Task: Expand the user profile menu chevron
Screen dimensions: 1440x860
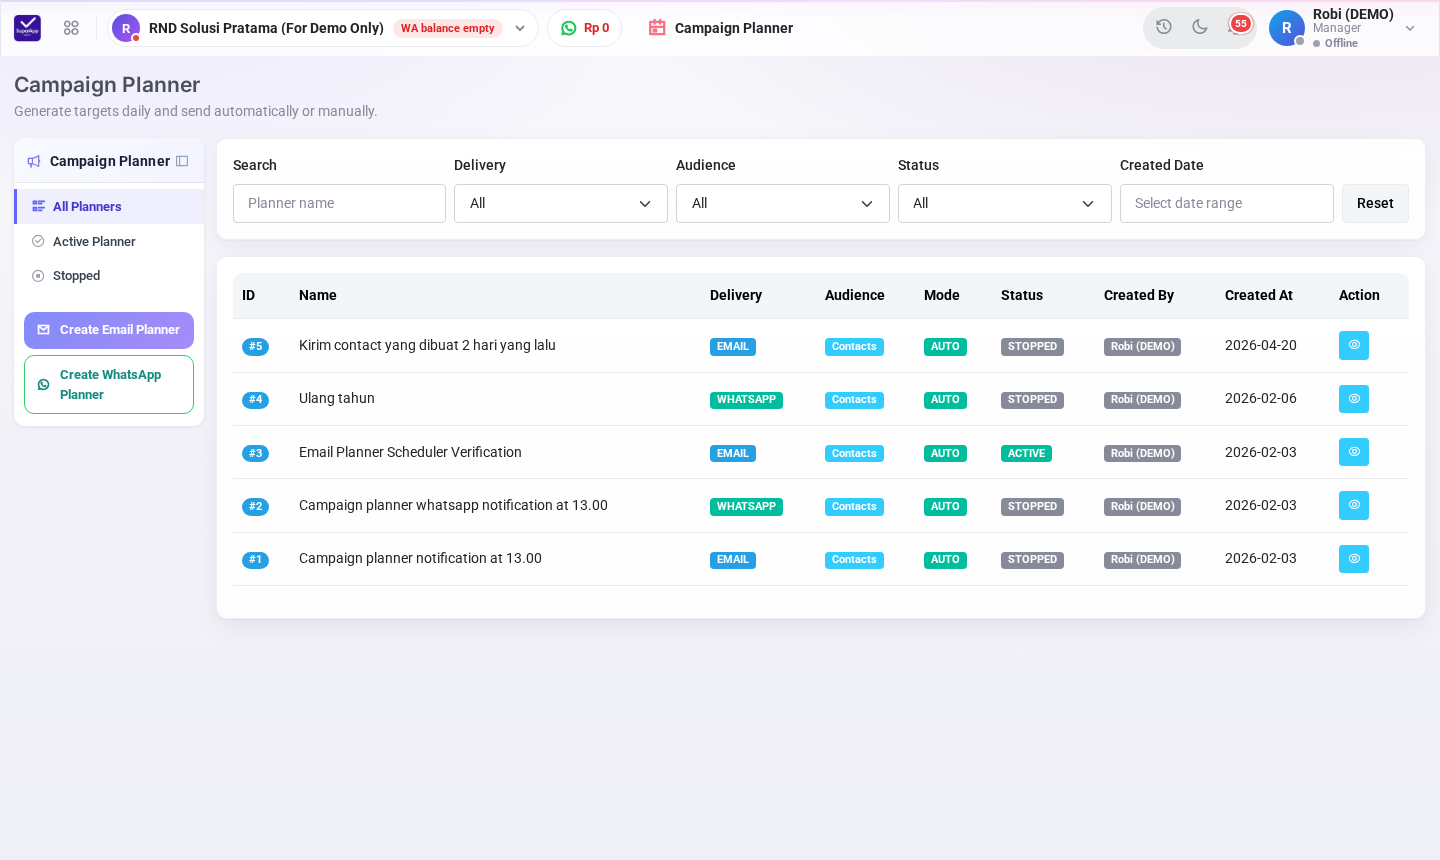Action: click(1410, 28)
